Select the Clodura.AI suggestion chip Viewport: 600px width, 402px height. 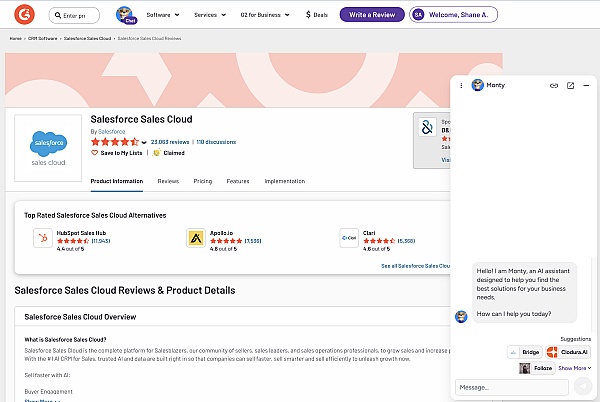pyautogui.click(x=568, y=352)
